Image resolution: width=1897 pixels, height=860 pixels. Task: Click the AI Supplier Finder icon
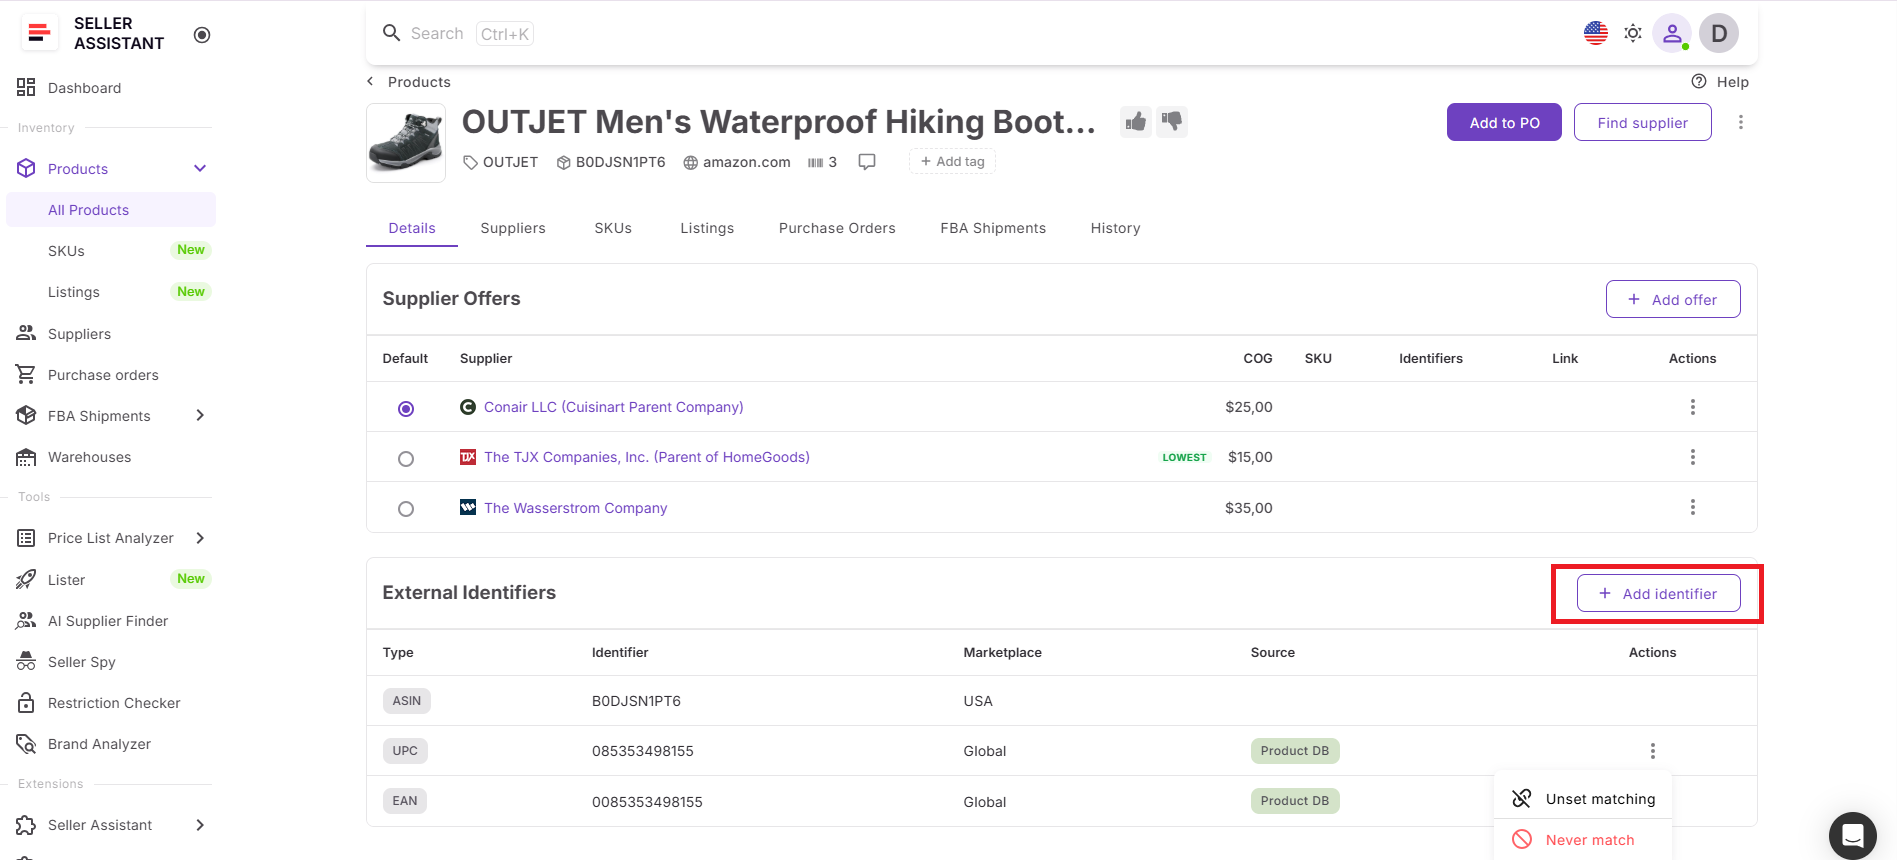coord(26,621)
